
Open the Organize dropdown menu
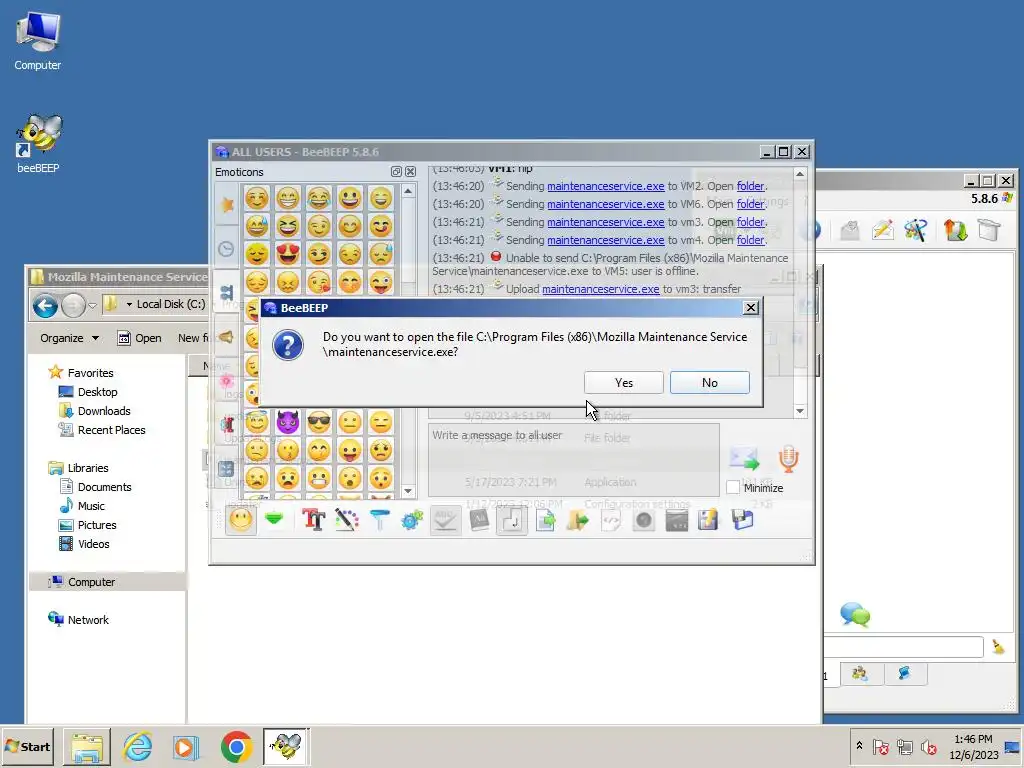pyautogui.click(x=69, y=338)
